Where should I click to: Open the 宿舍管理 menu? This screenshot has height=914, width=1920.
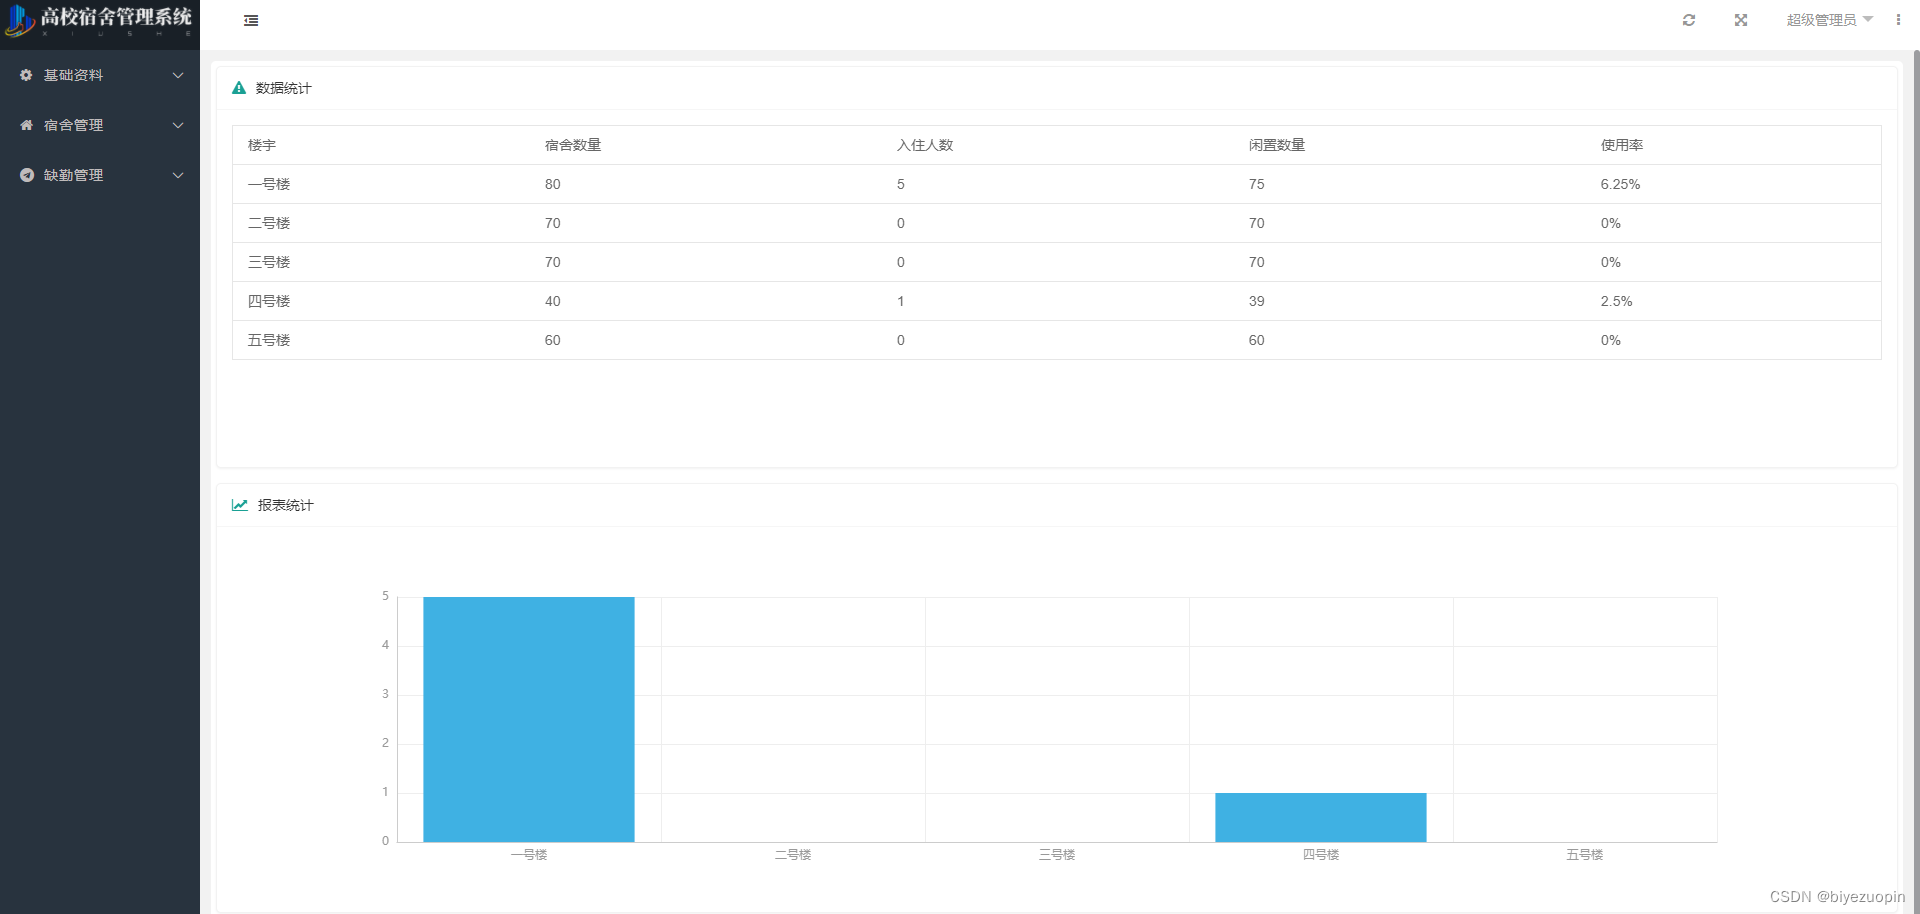100,125
